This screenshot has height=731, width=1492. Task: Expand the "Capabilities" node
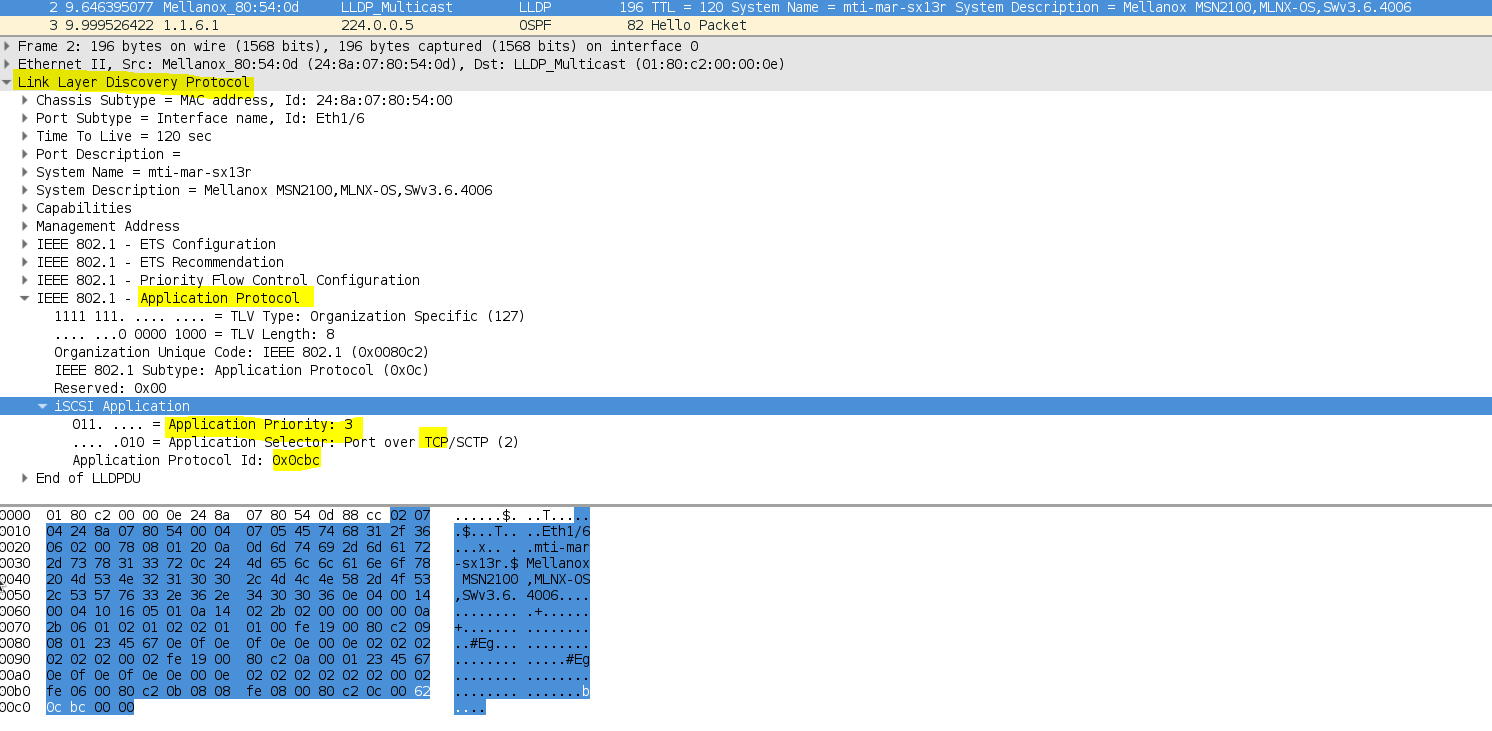pos(24,208)
